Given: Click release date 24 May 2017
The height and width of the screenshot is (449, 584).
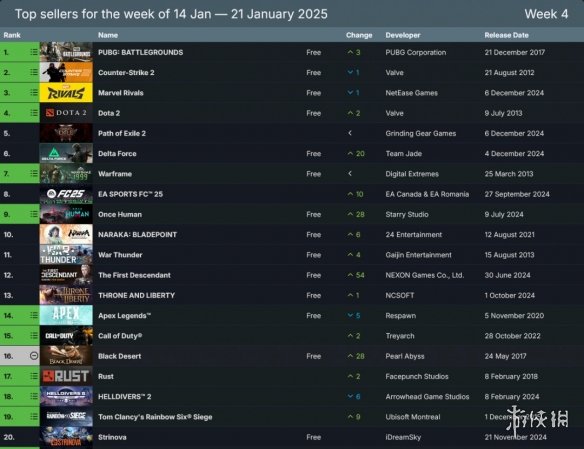Looking at the screenshot, I should [x=505, y=356].
